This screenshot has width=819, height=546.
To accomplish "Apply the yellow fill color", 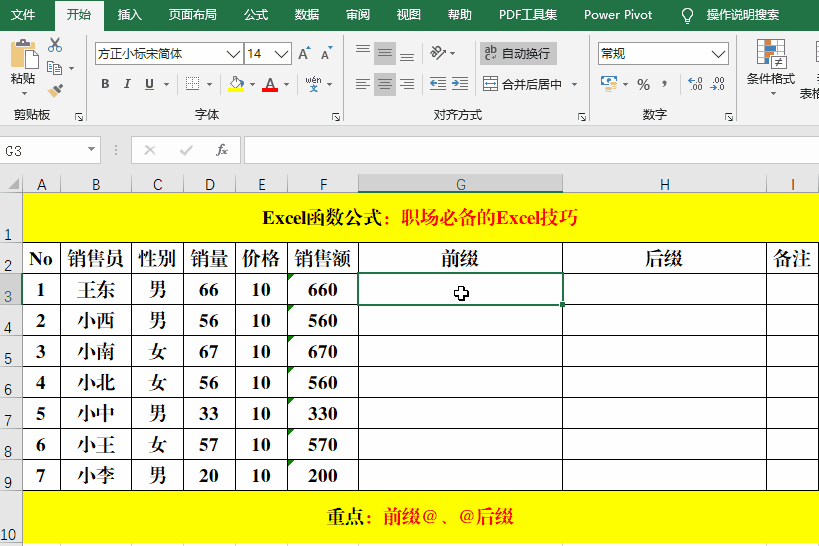I will click(x=236, y=84).
